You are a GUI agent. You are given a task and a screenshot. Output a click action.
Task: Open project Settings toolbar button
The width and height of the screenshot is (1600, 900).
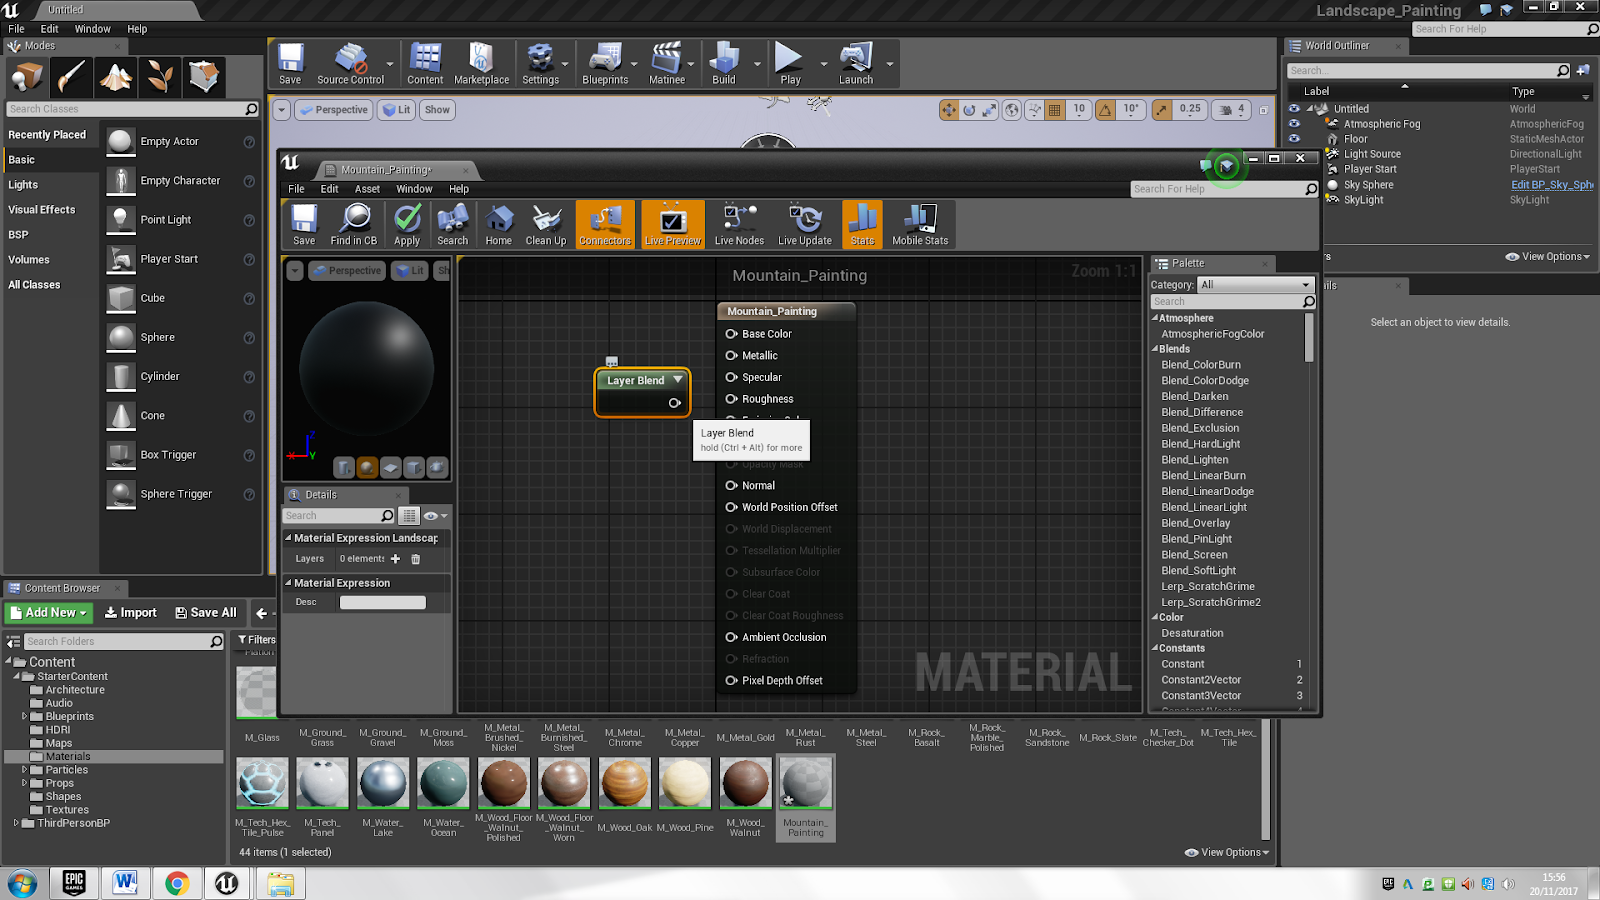tap(540, 64)
